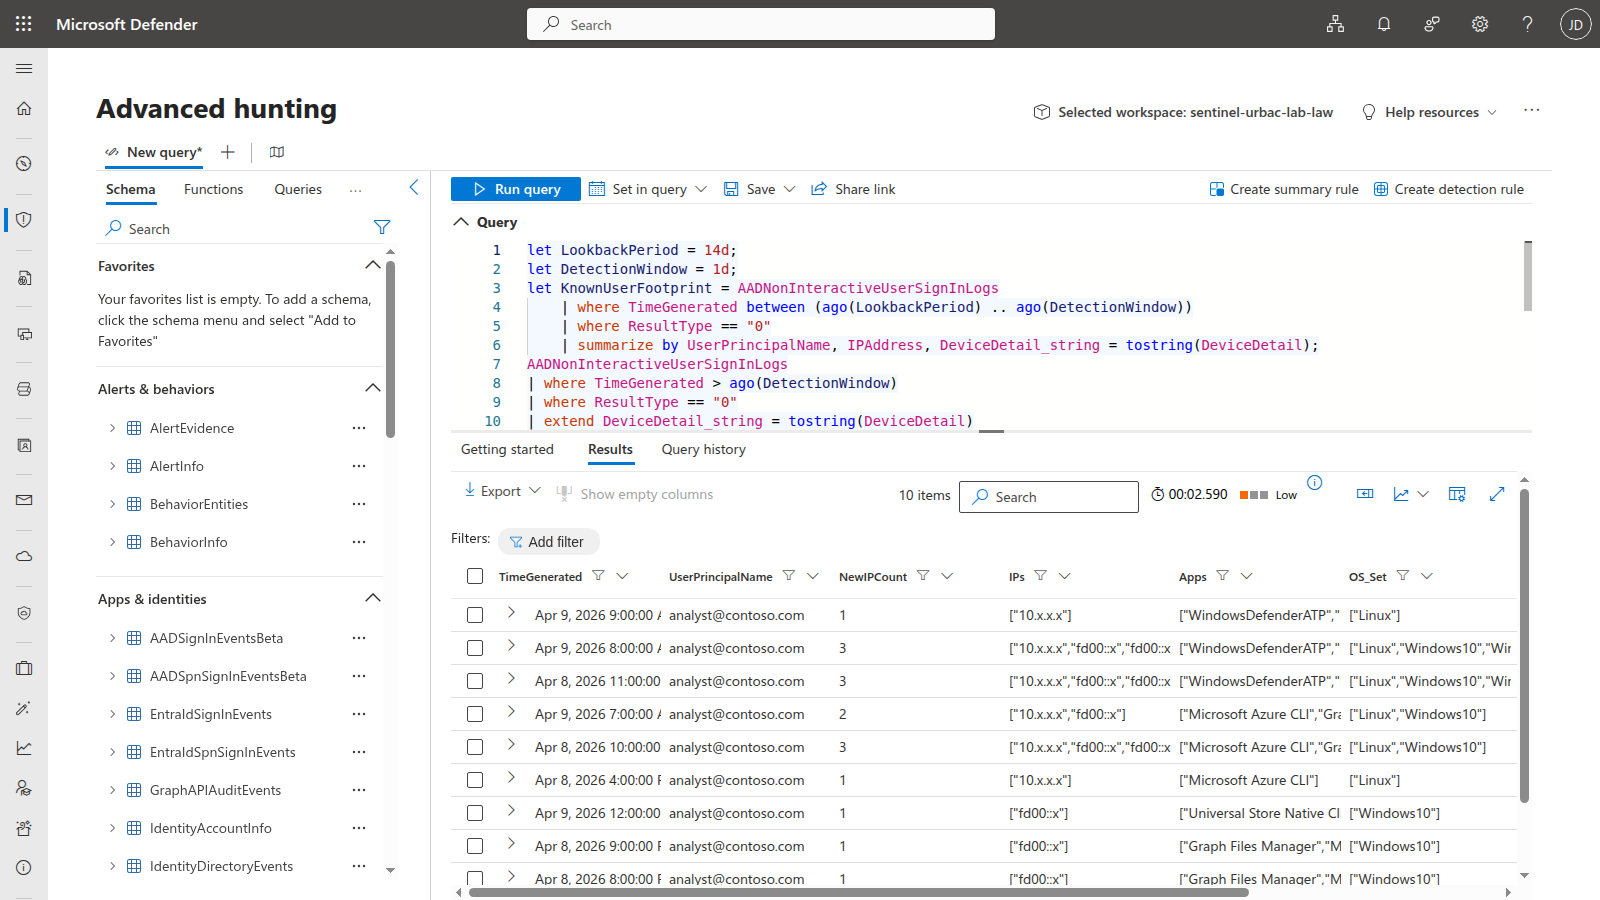This screenshot has height=900, width=1600.
Task: Collapse the Apps & identities section
Action: click(x=372, y=598)
